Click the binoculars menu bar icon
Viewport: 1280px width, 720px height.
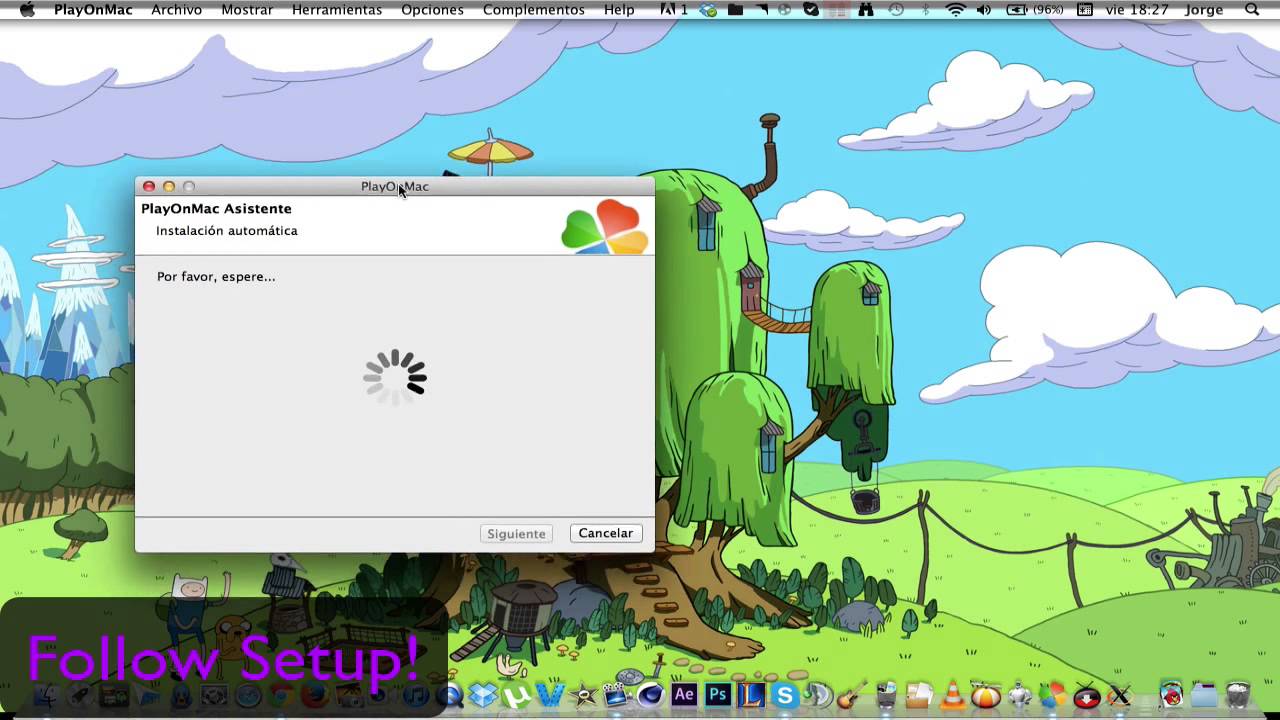866,9
